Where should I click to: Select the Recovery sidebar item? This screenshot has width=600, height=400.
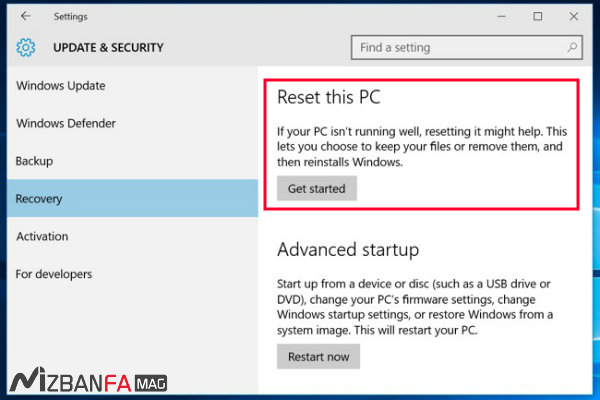coord(39,199)
